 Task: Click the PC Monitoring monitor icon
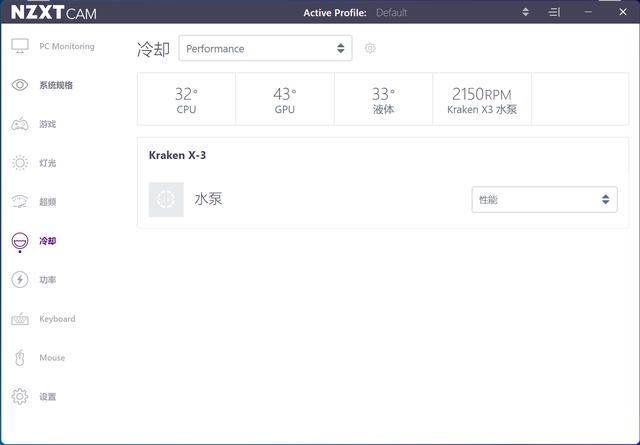coord(20,46)
